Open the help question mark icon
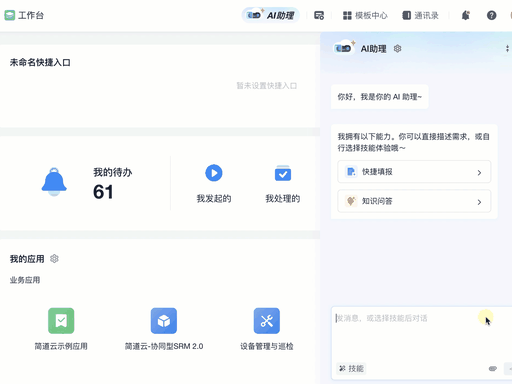Screen dimensions: 512x384 click(x=491, y=15)
